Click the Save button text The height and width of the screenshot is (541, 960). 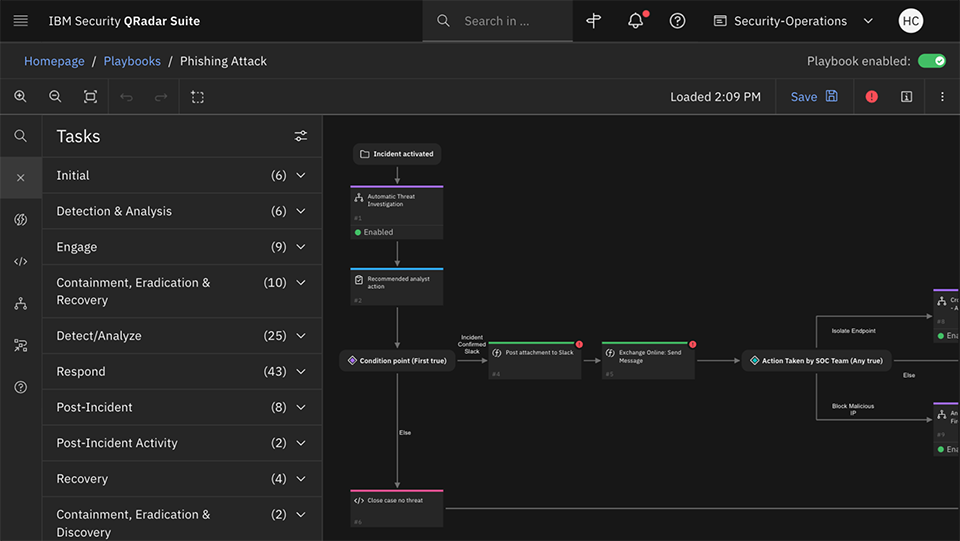(x=803, y=97)
